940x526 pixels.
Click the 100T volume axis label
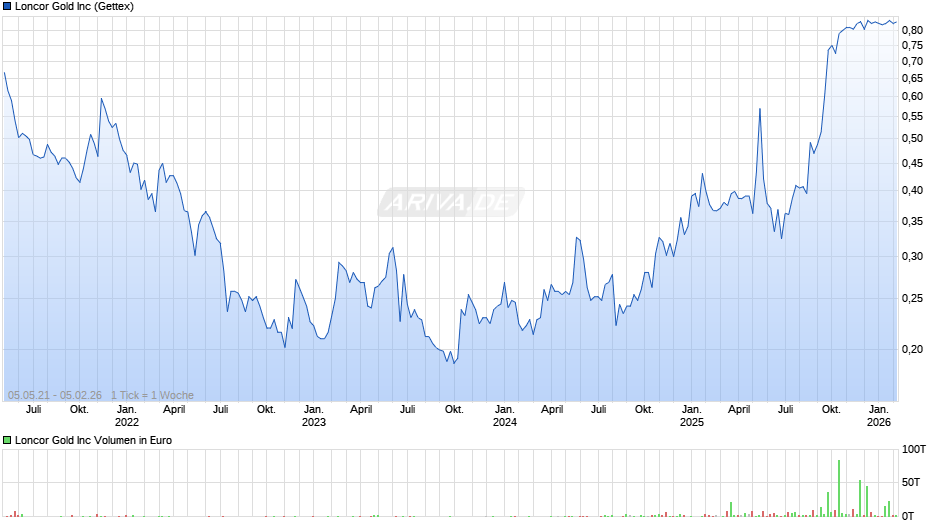tap(914, 450)
